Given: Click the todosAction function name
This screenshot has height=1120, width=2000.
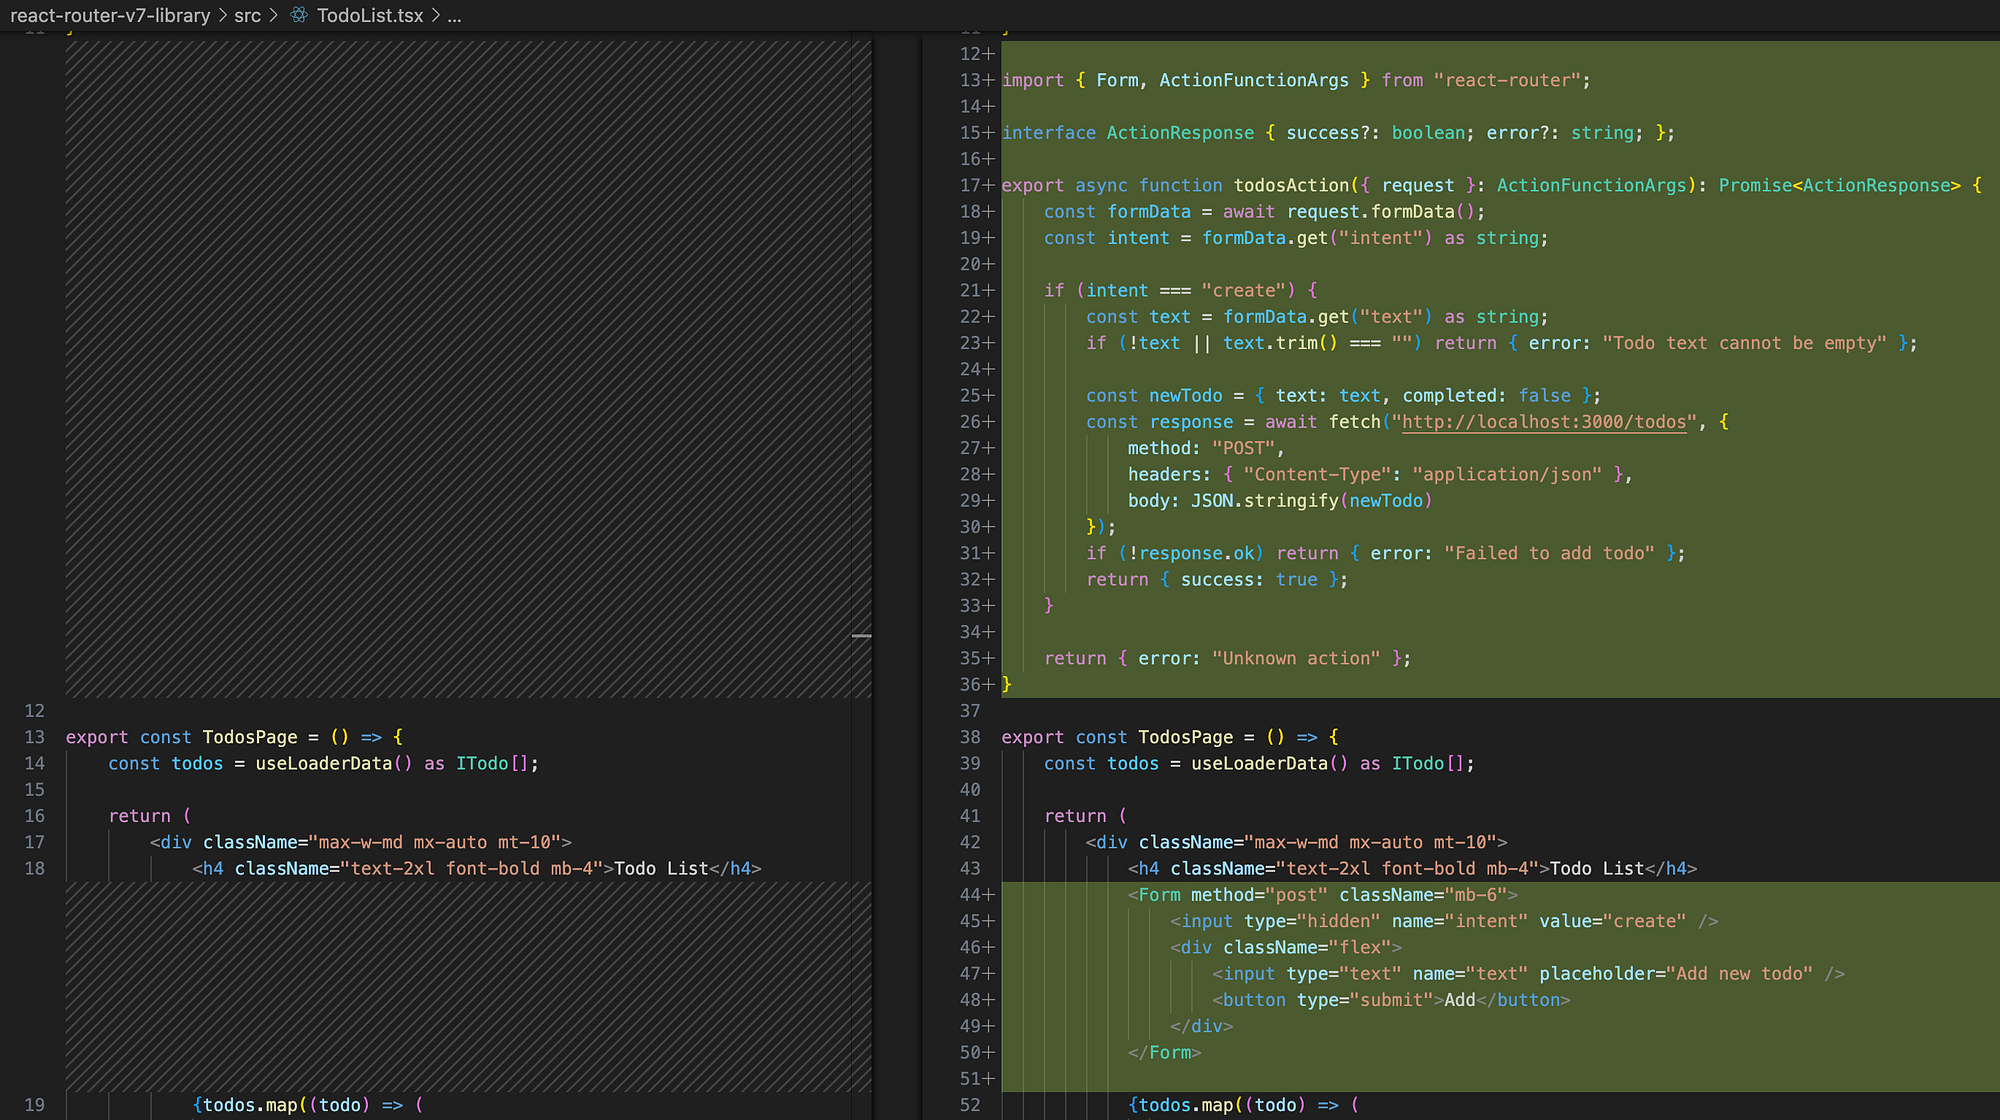Looking at the screenshot, I should (1291, 186).
